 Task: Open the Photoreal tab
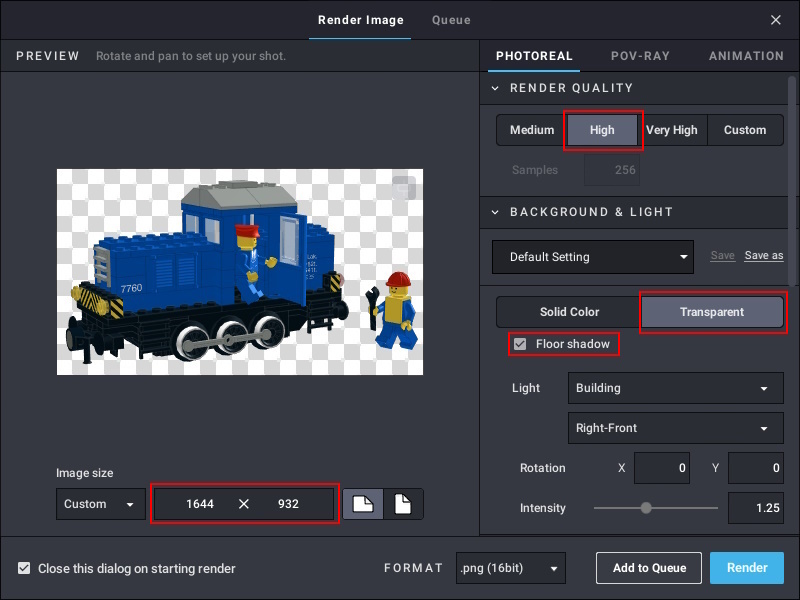(534, 56)
